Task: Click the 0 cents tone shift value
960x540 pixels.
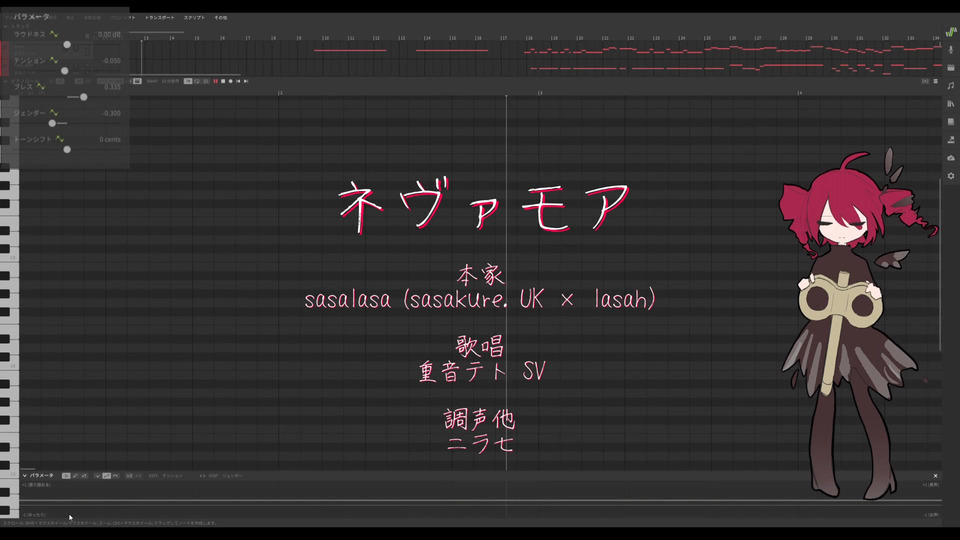Action: click(110, 140)
